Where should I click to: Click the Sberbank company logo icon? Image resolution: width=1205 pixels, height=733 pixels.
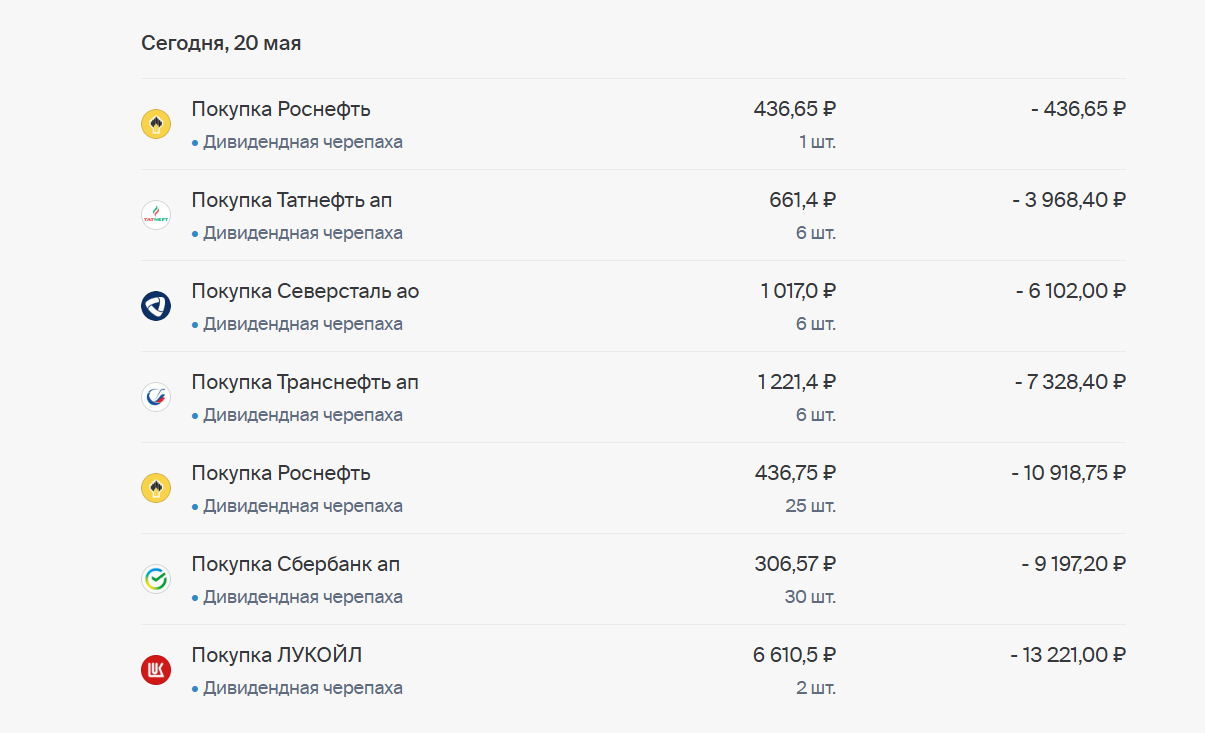[156, 579]
